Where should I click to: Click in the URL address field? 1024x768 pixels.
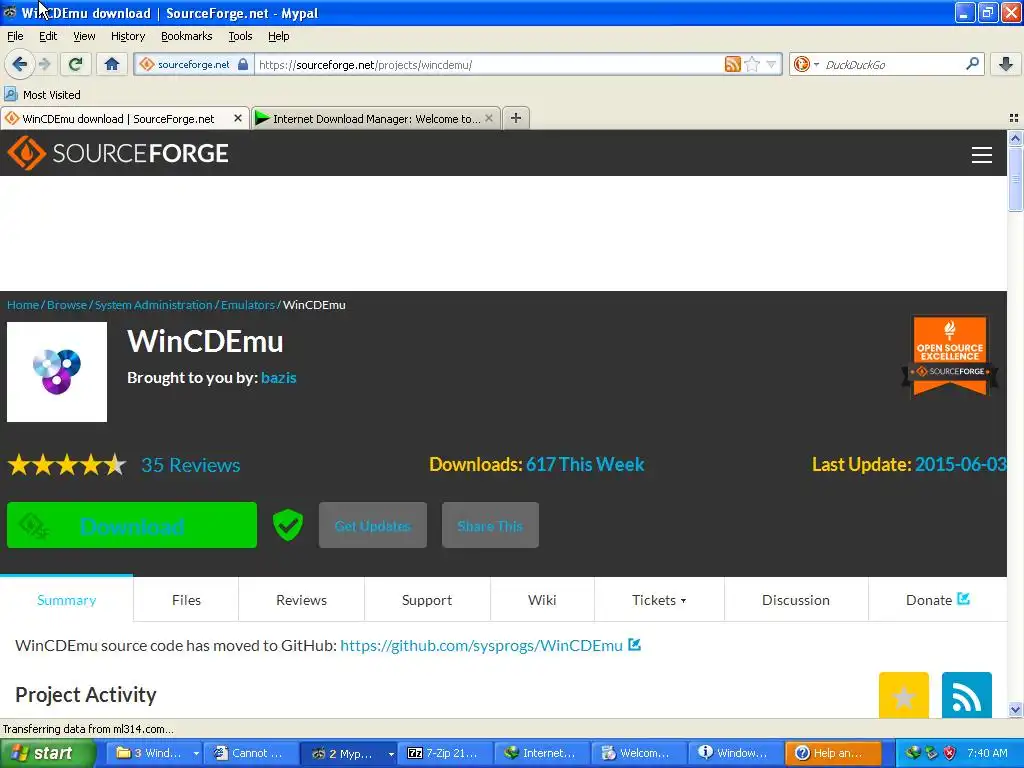coord(488,64)
